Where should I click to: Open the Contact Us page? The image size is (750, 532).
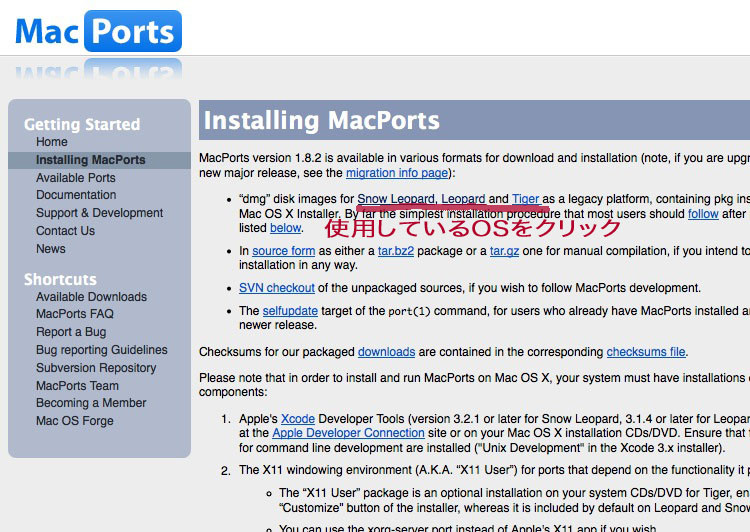point(66,231)
